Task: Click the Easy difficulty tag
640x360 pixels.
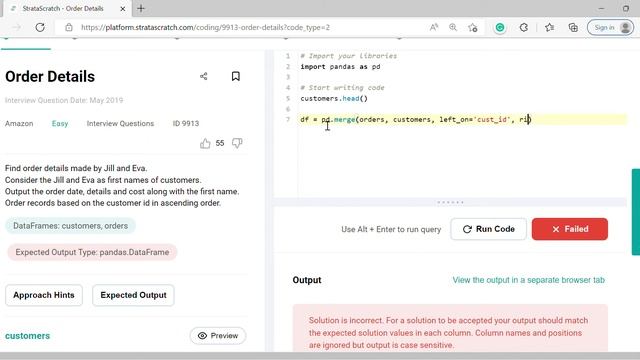Action: pos(60,123)
